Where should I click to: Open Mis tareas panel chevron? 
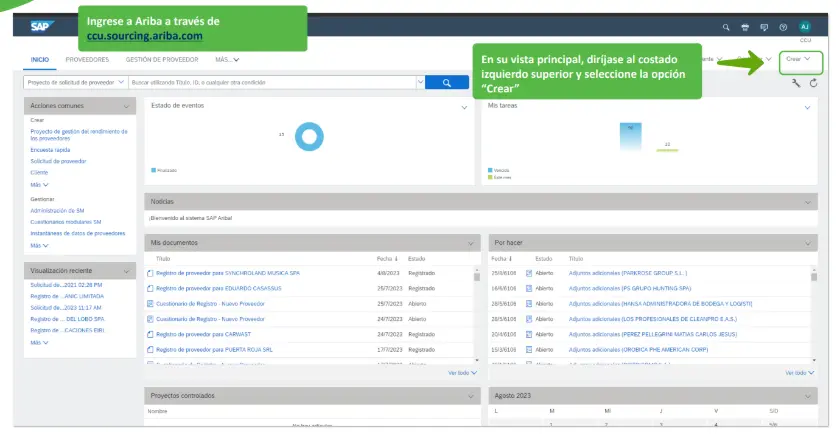tap(807, 108)
